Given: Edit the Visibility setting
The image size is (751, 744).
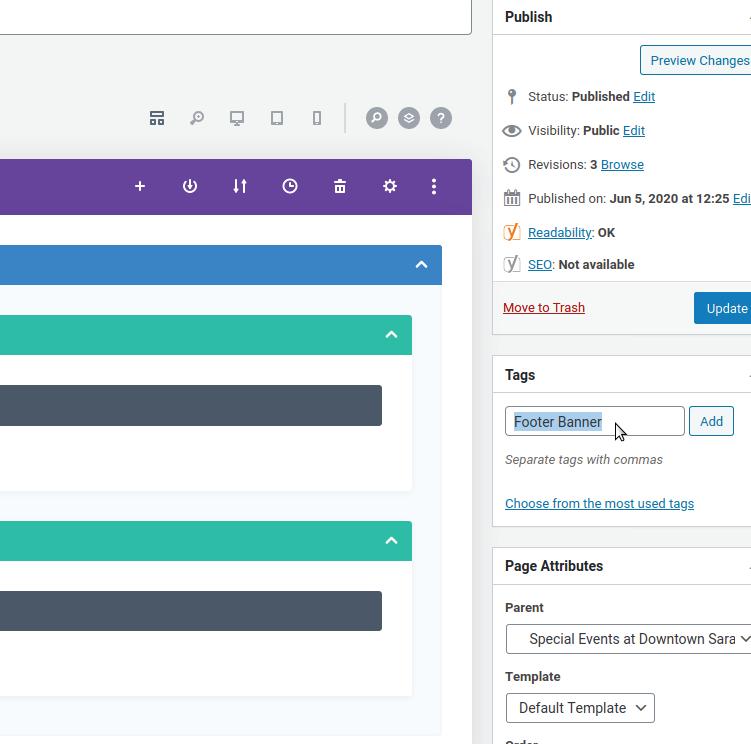Looking at the screenshot, I should (634, 131).
